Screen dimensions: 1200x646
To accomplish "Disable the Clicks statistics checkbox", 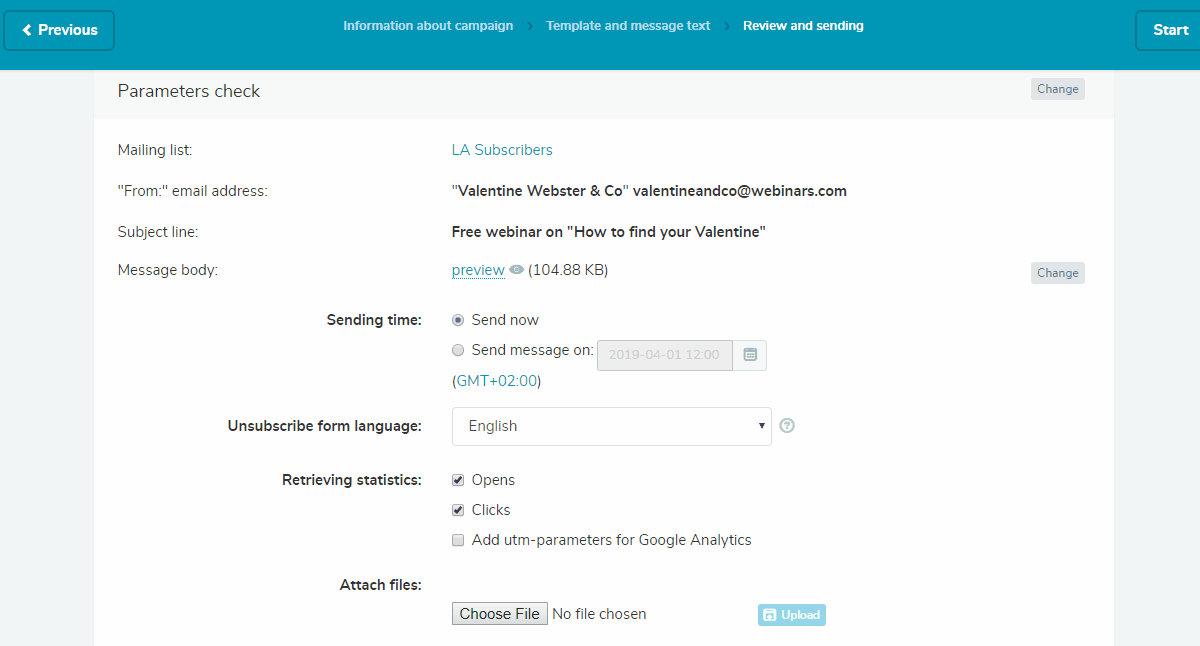I will 457,509.
